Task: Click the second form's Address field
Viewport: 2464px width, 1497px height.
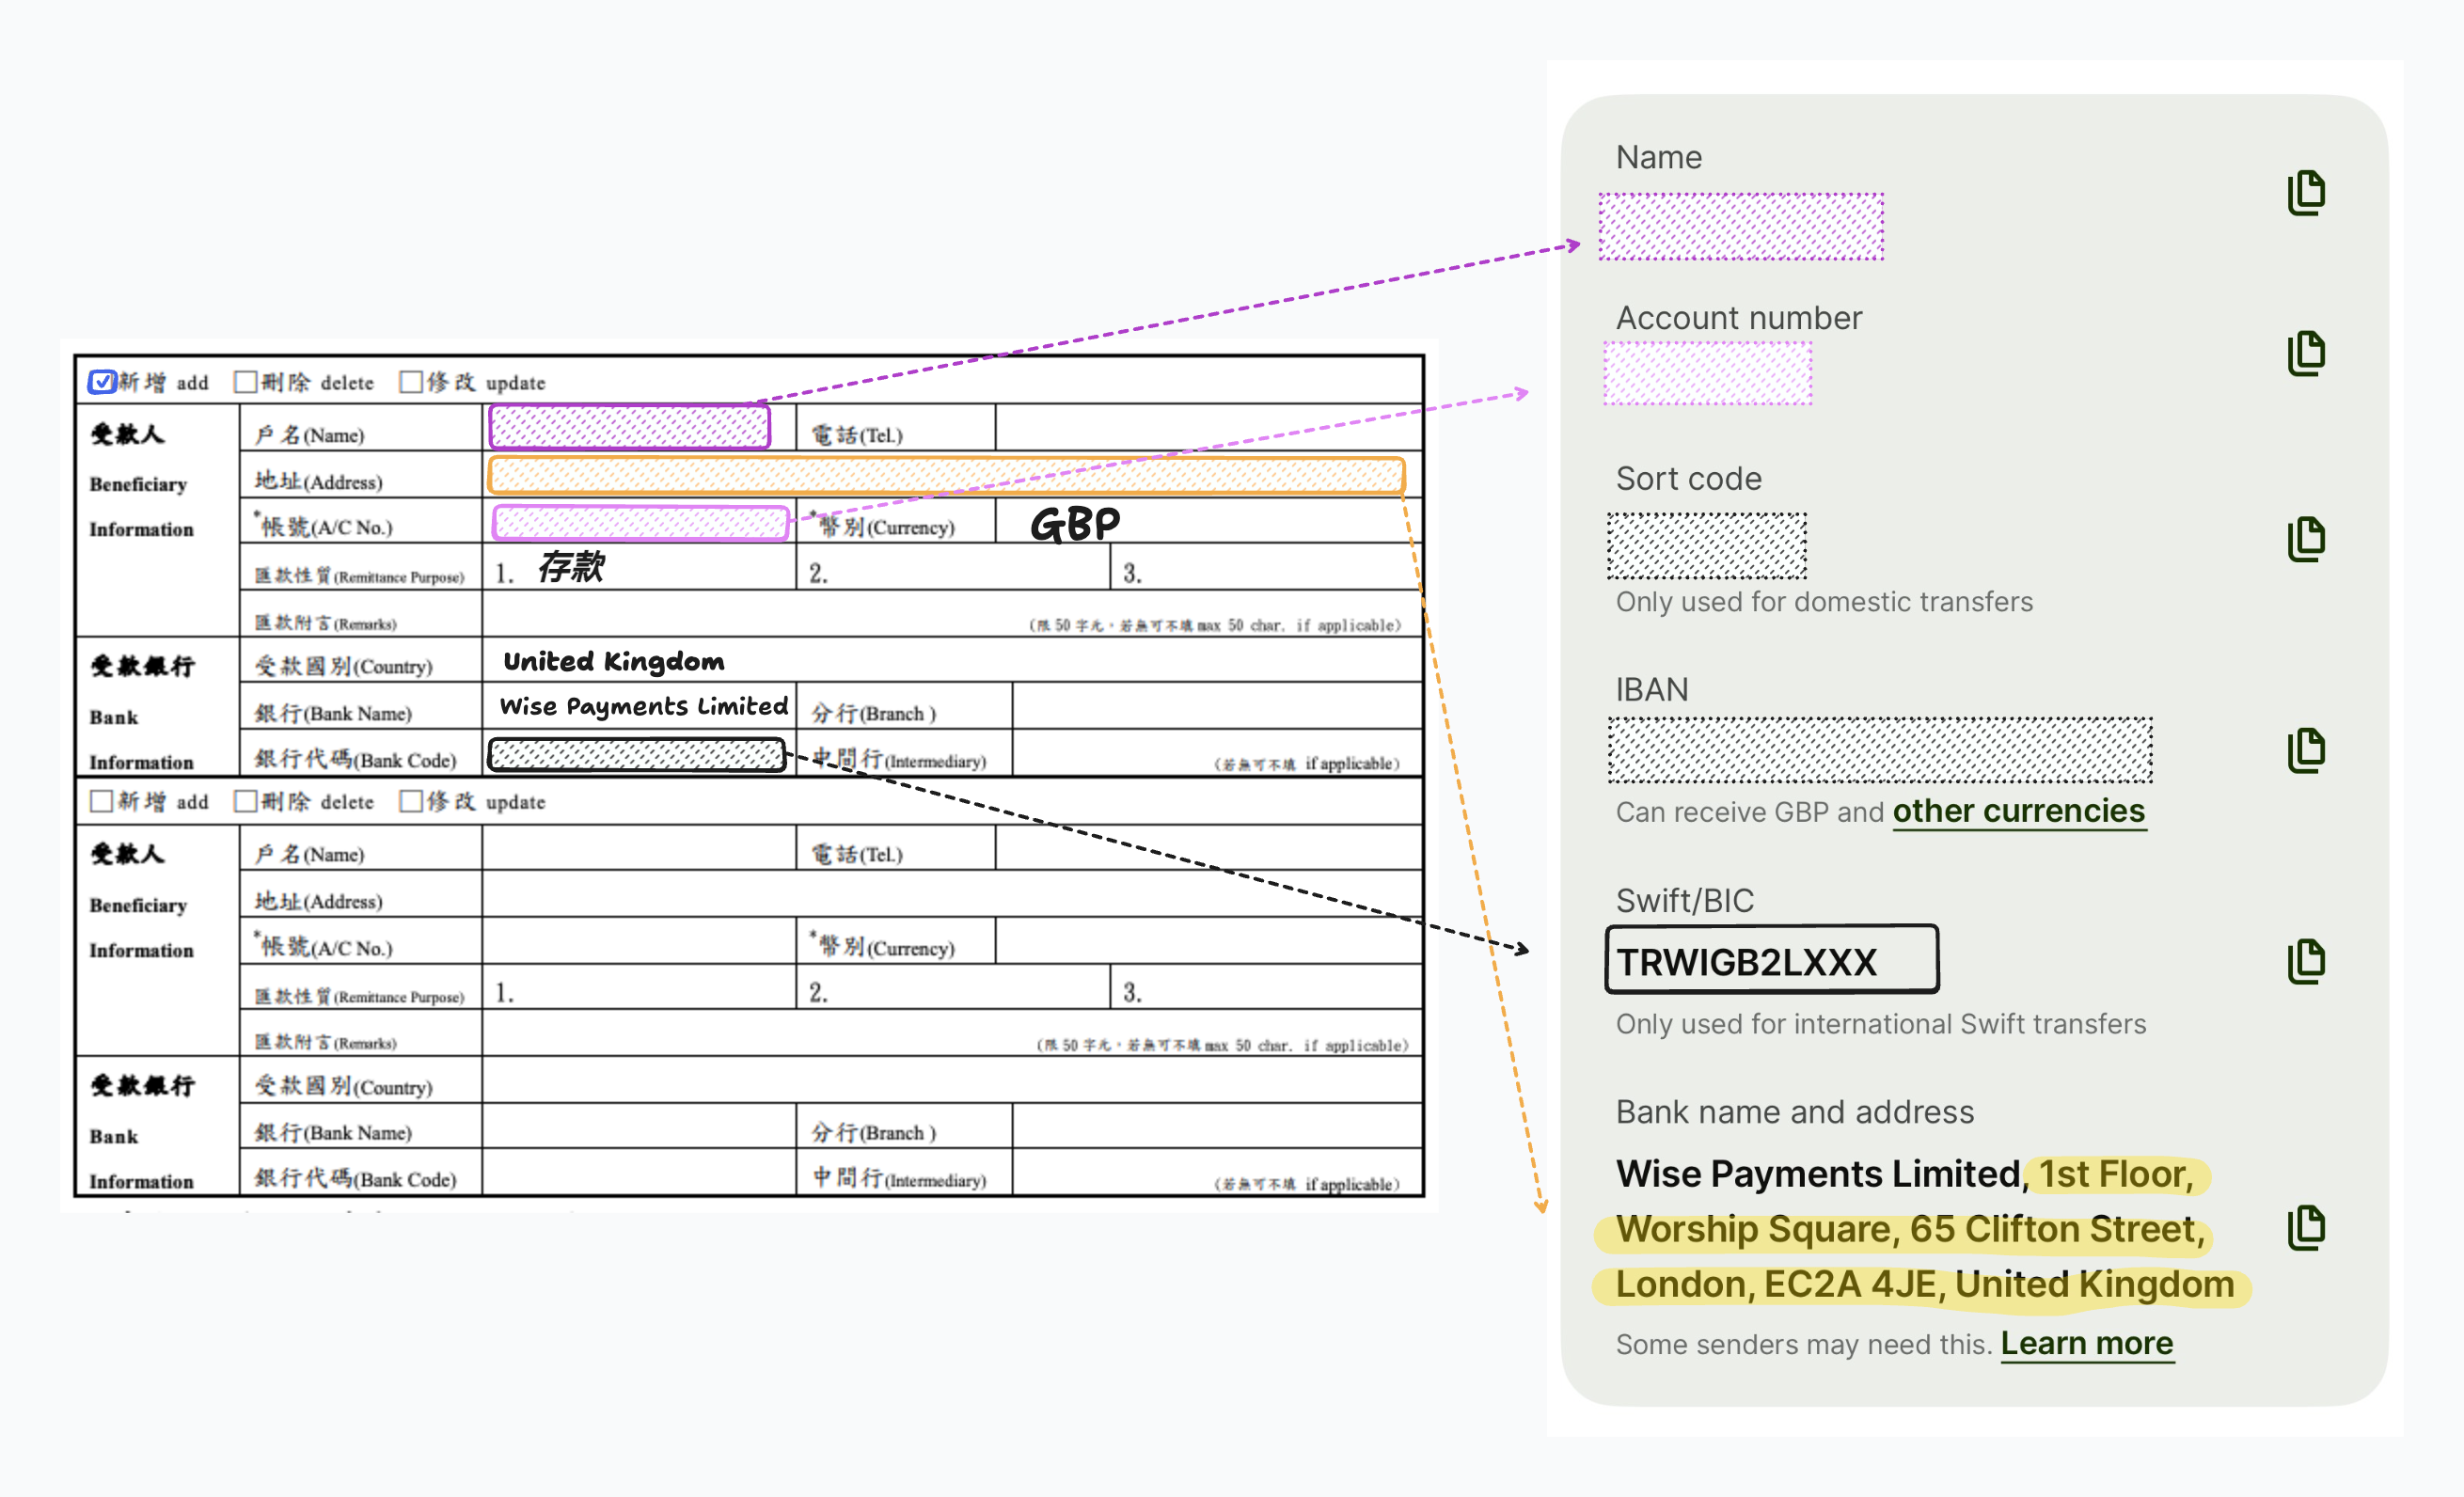Action: (x=952, y=894)
